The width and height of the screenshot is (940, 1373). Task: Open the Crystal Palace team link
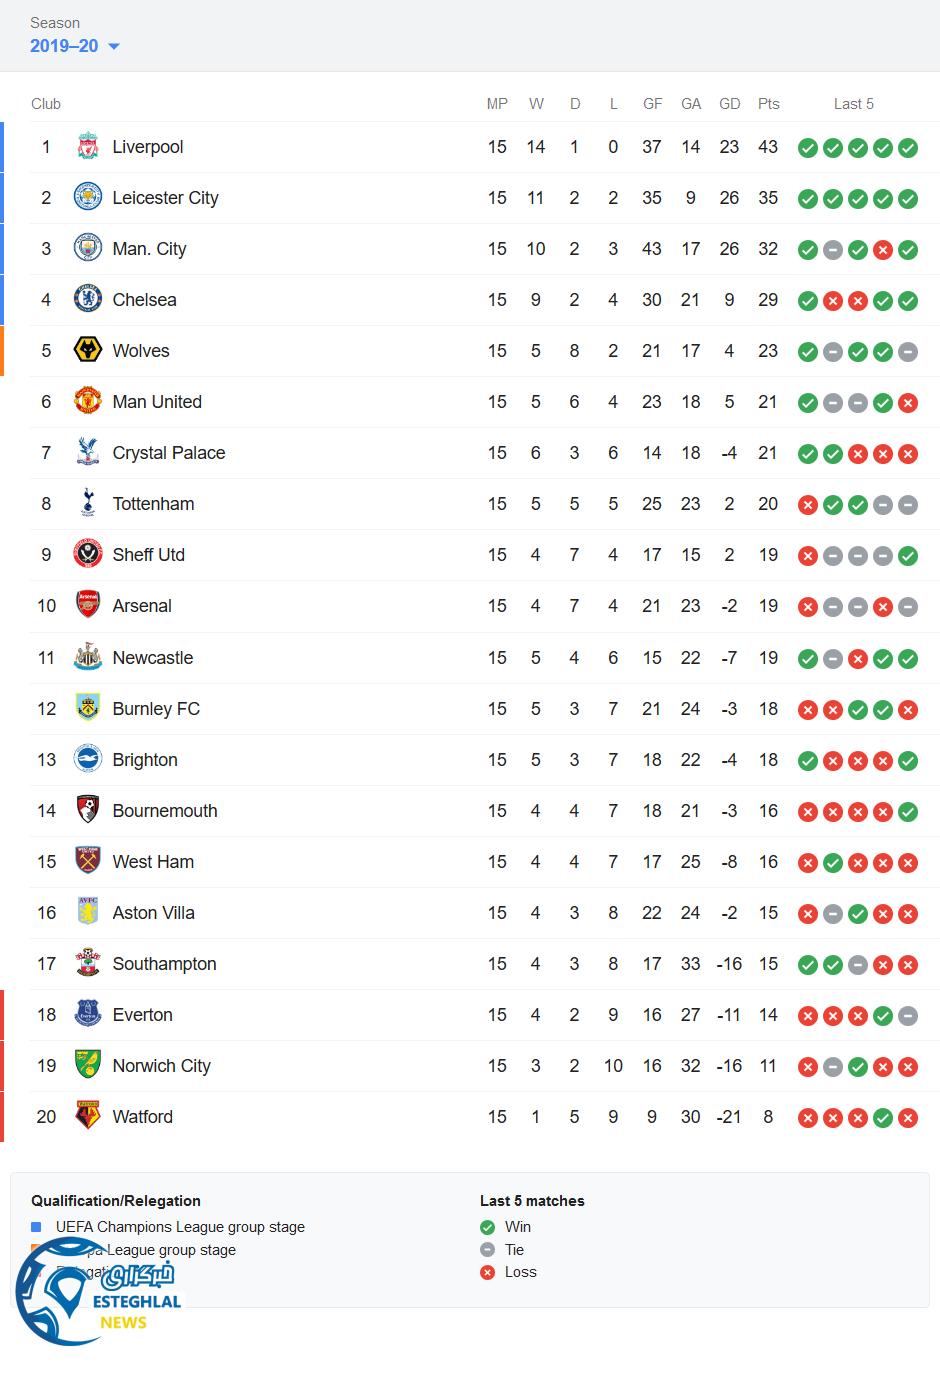click(x=168, y=453)
